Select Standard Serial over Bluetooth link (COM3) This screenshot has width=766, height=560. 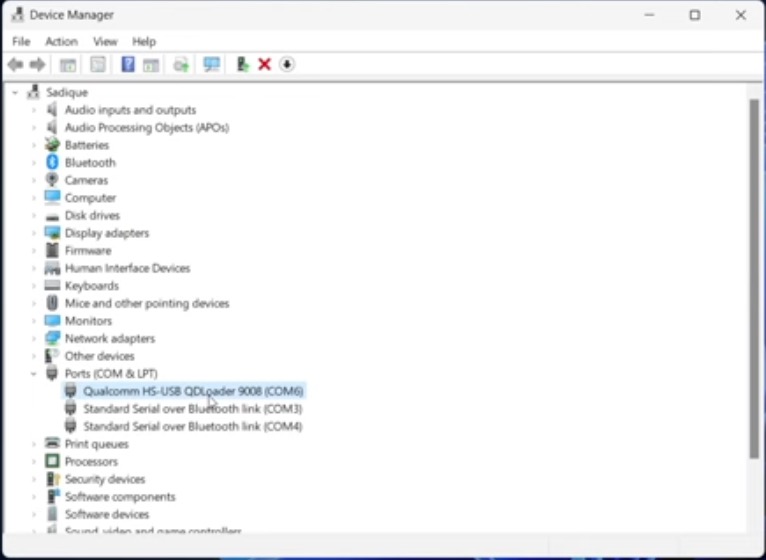point(192,409)
